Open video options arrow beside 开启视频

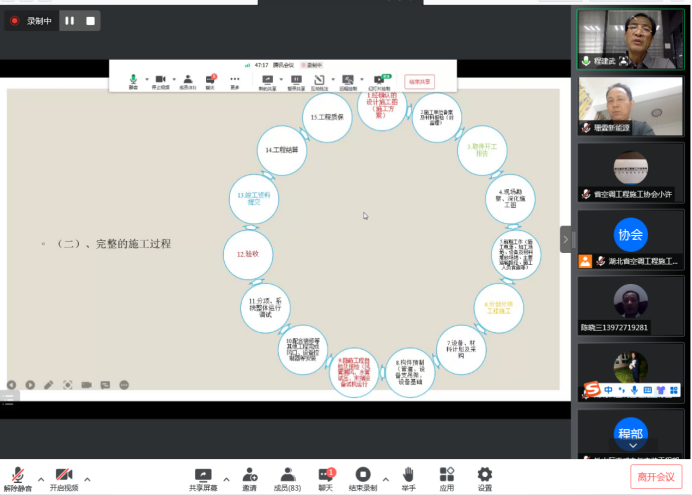pos(87,479)
